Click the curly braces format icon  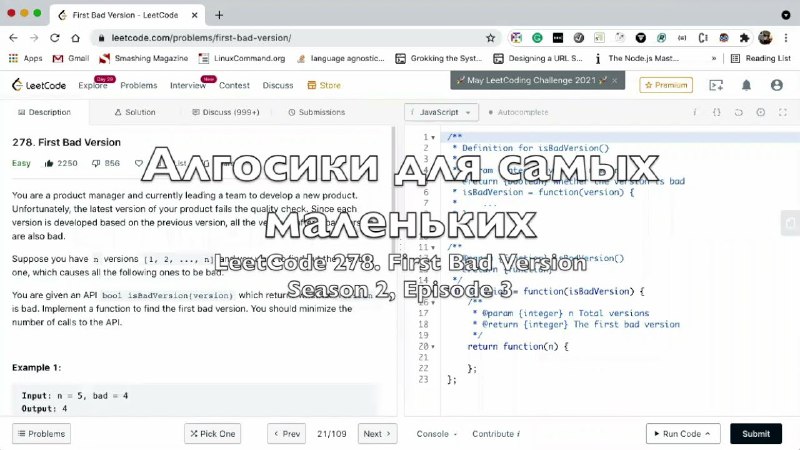pos(716,112)
